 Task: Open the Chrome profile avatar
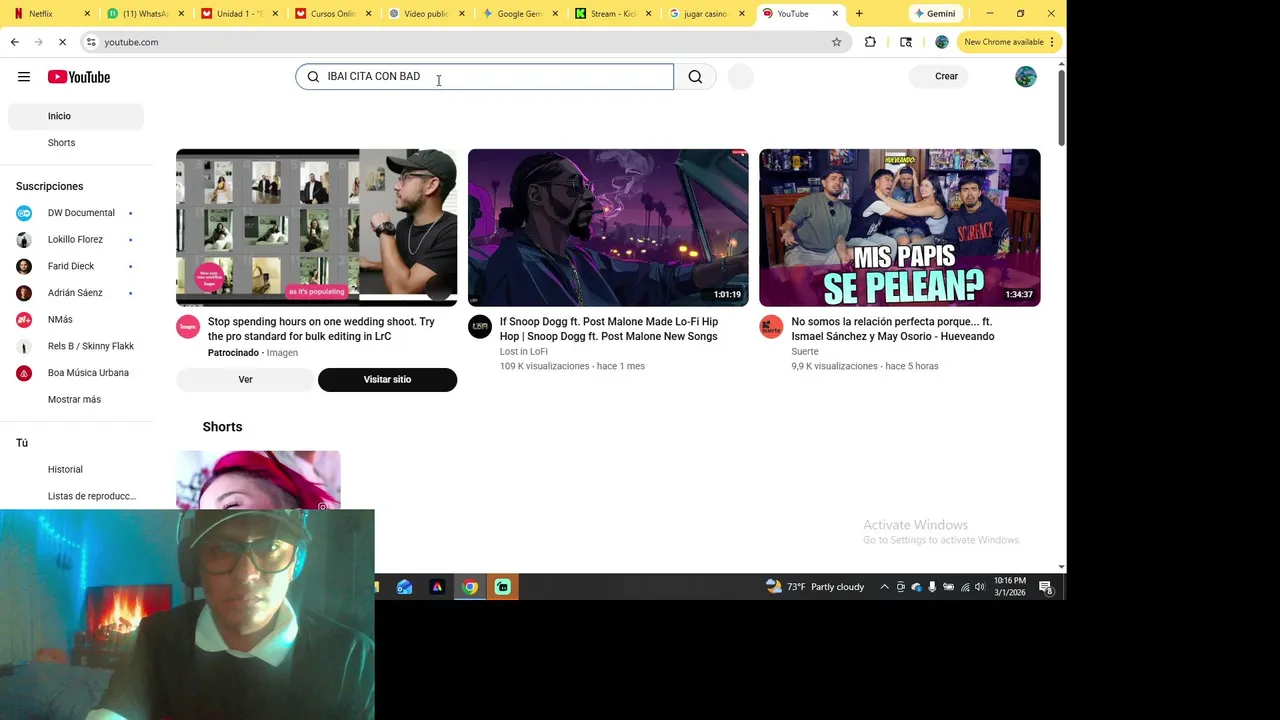tap(942, 42)
